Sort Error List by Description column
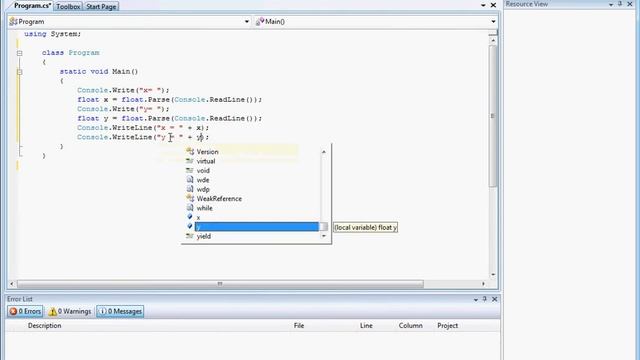The width and height of the screenshot is (640, 360). click(x=44, y=326)
